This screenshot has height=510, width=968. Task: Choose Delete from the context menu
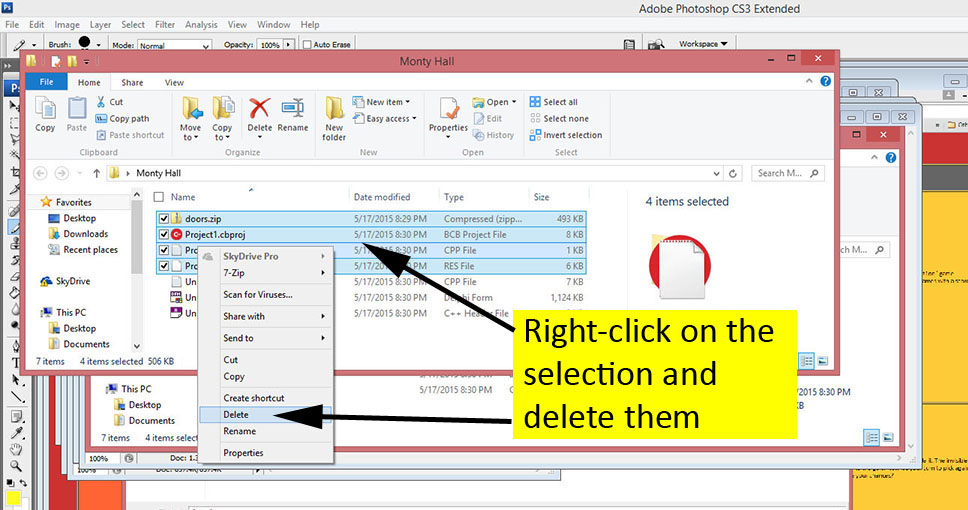(x=267, y=415)
